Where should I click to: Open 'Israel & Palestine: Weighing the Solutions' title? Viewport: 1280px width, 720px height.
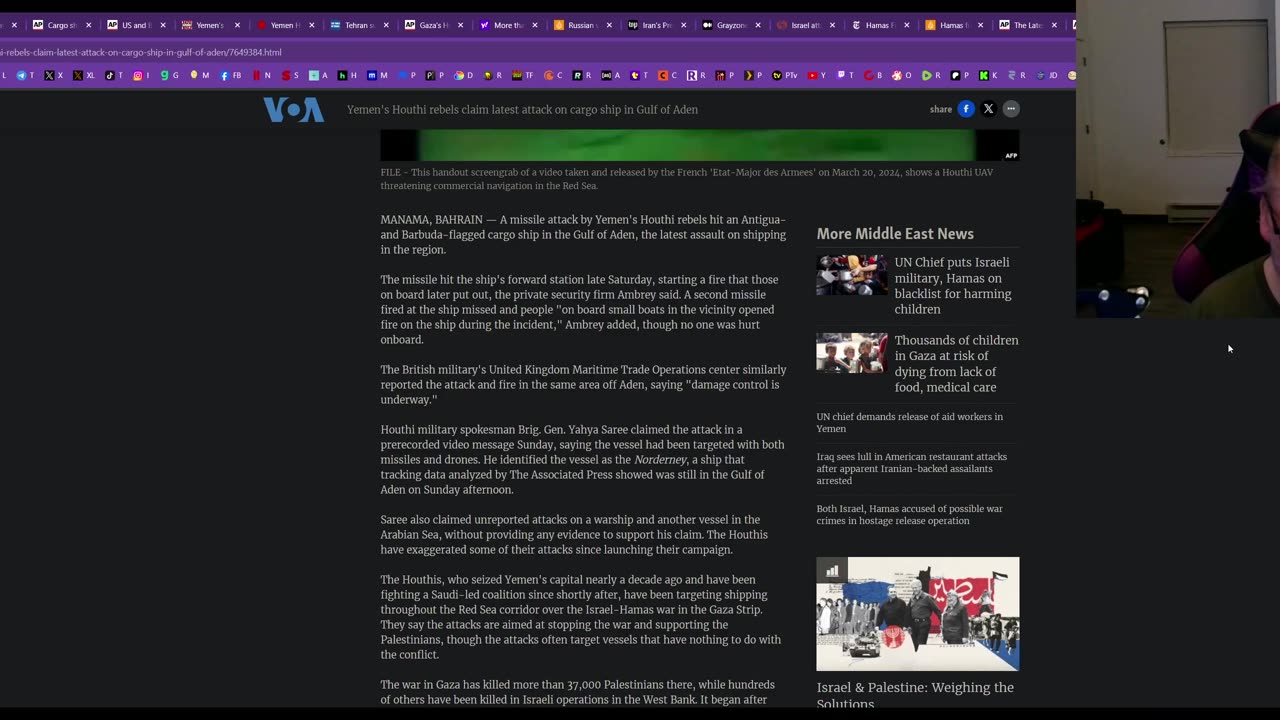915,695
